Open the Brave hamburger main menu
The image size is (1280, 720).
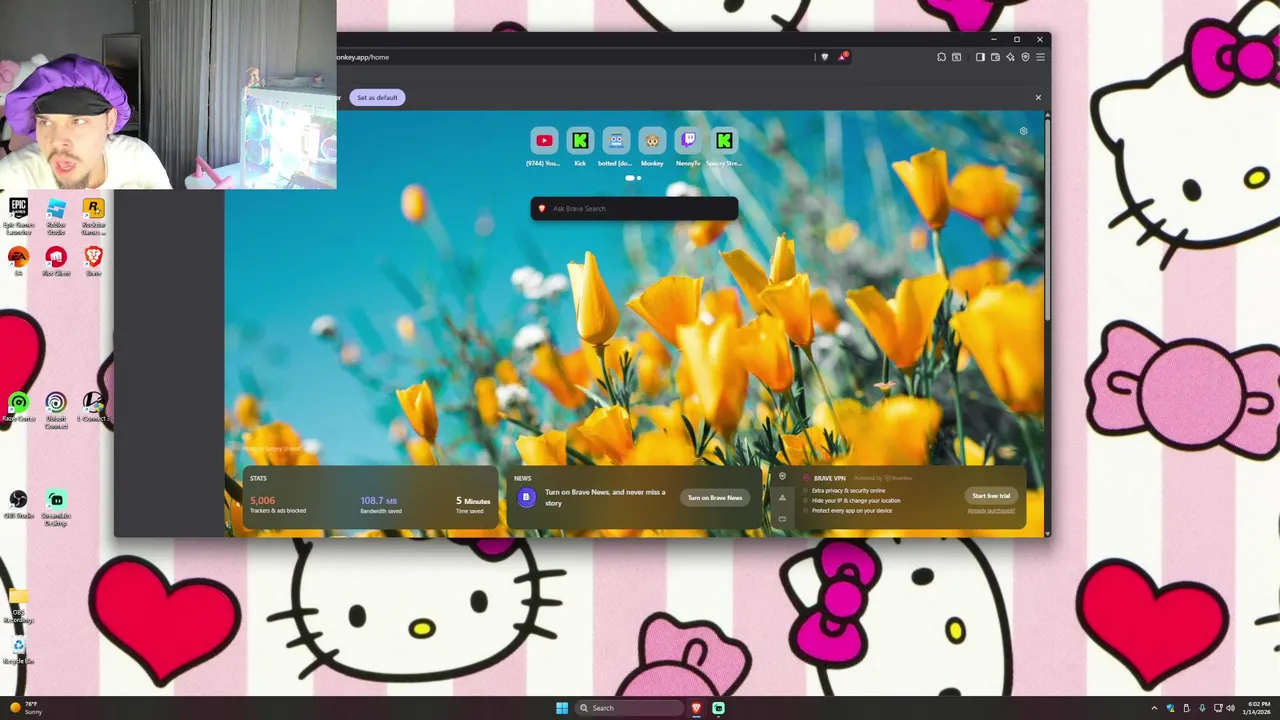1040,57
